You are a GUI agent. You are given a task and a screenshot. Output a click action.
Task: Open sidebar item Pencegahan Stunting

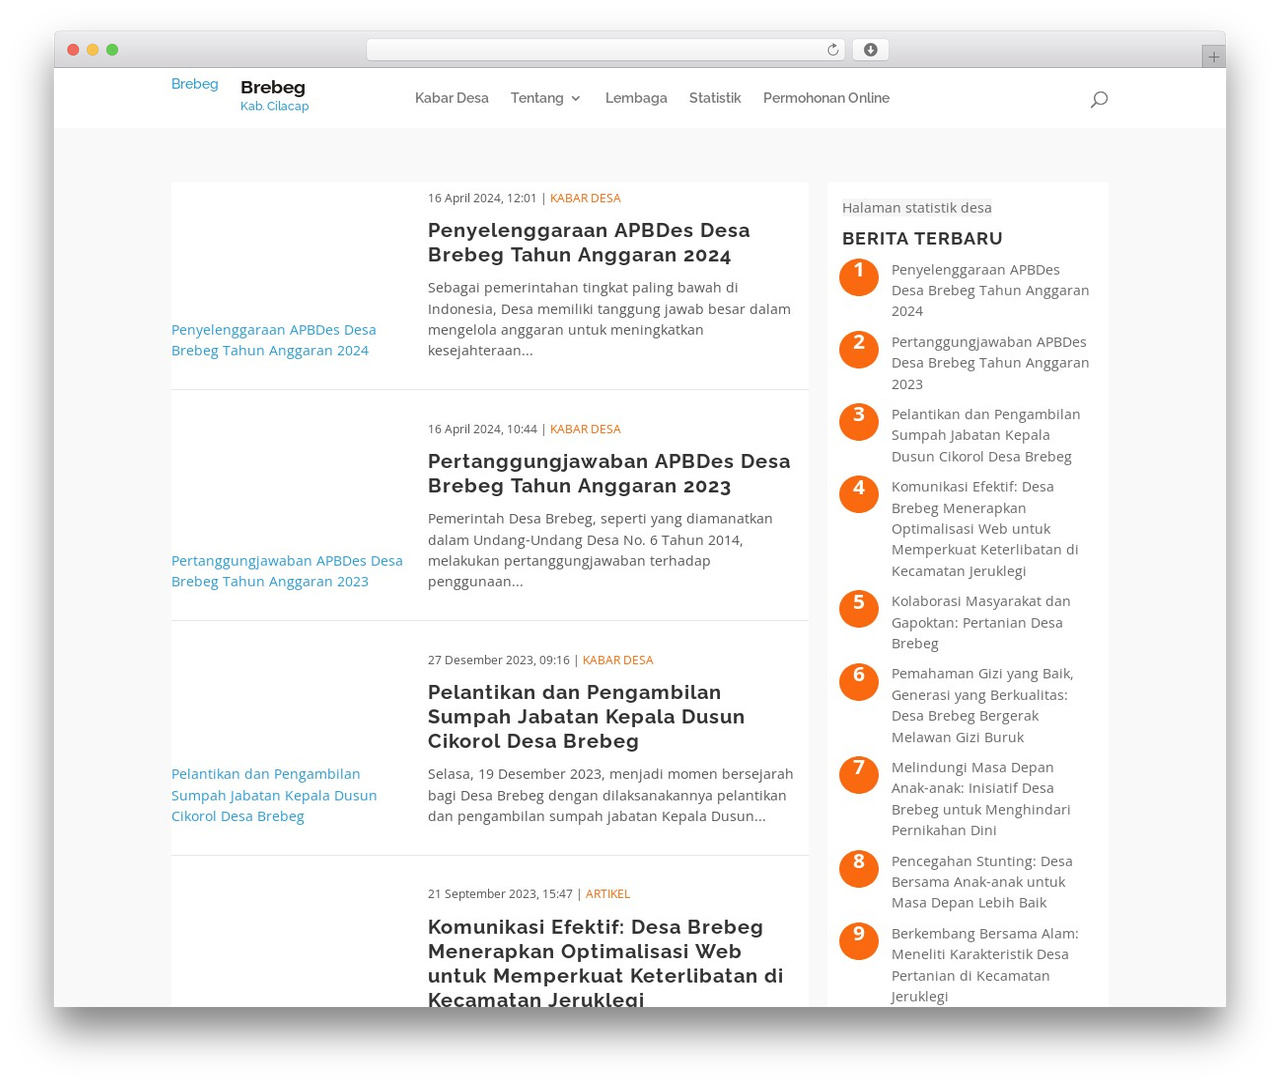[982, 881]
